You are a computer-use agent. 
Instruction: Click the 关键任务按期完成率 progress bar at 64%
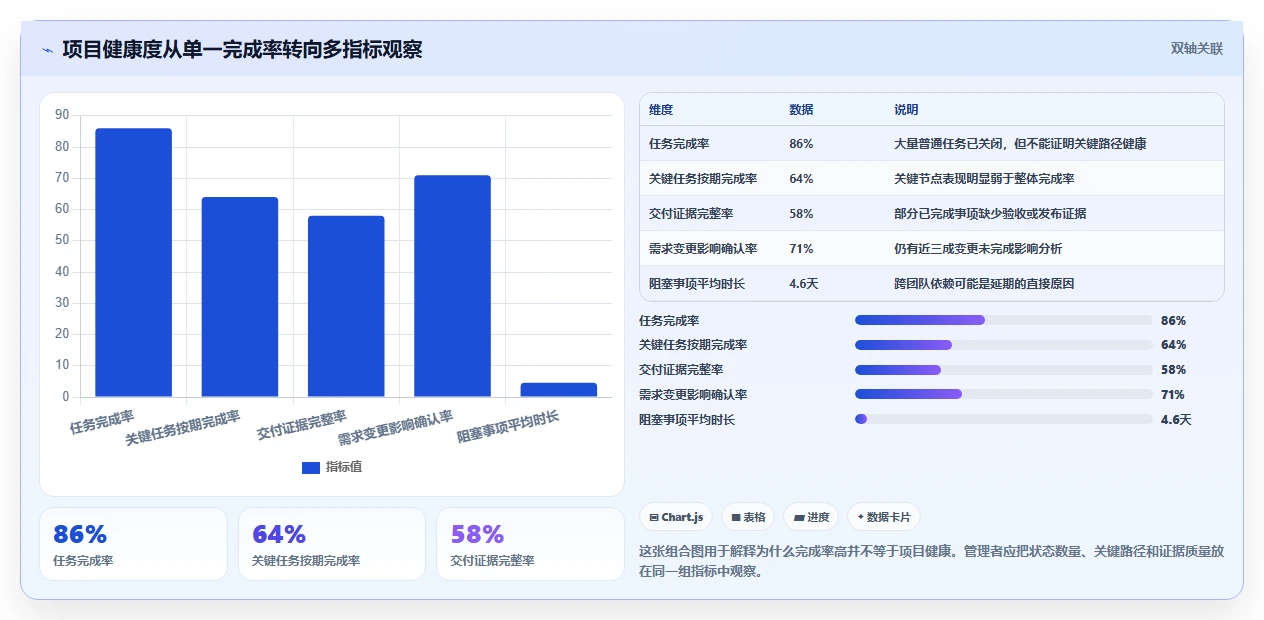click(1004, 345)
